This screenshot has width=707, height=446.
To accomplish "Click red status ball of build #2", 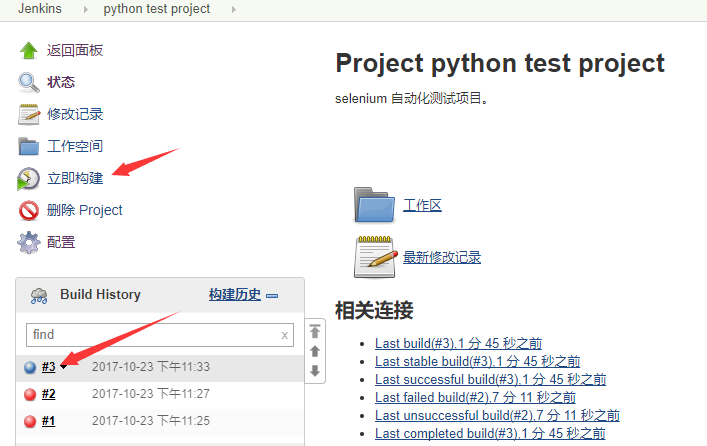I will coord(30,395).
